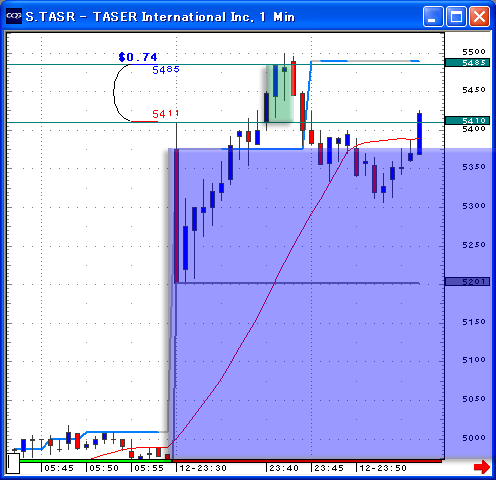Click the 12-23:30 time axis label
The width and height of the screenshot is (496, 480).
203,468
